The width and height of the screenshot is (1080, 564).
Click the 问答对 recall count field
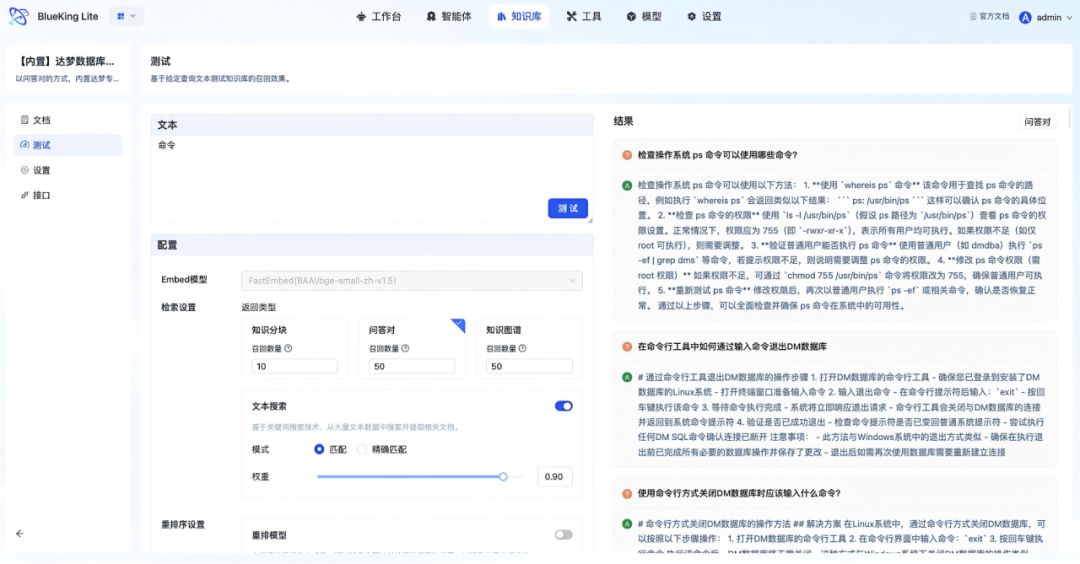(412, 366)
